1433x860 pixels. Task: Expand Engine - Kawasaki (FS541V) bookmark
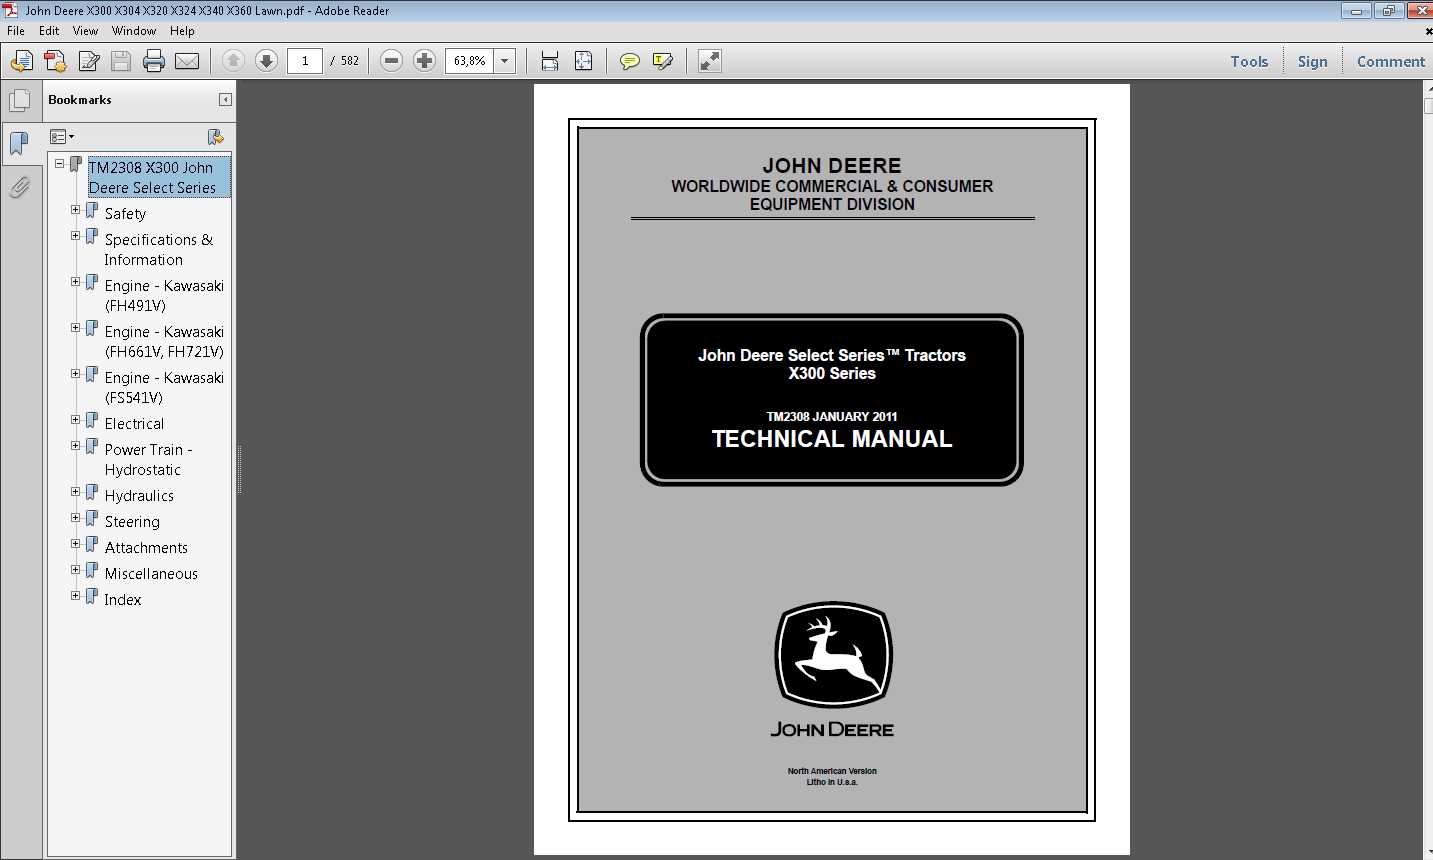point(76,374)
